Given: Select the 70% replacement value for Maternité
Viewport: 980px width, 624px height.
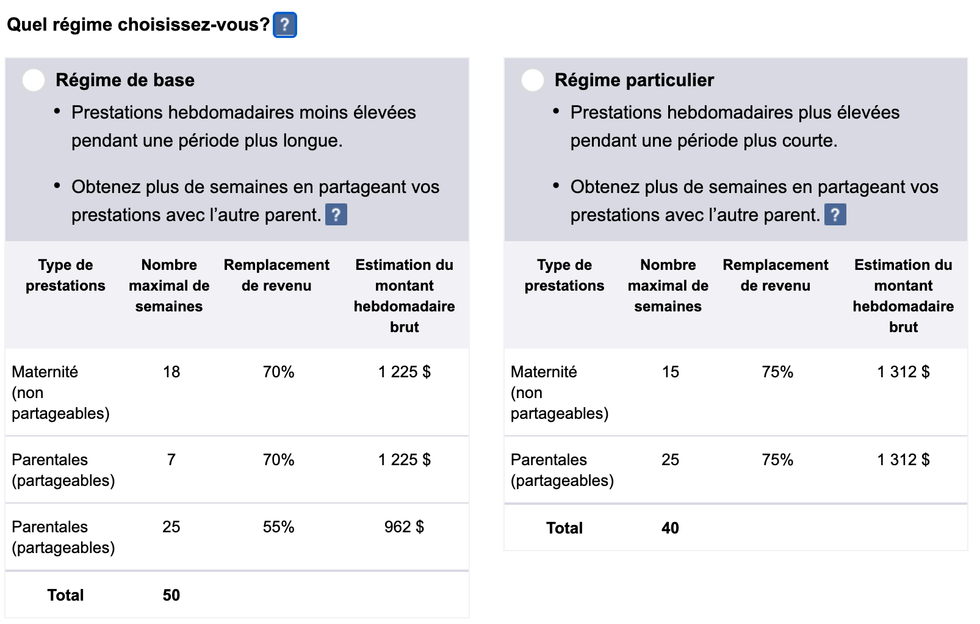Looking at the screenshot, I should pos(278,371).
